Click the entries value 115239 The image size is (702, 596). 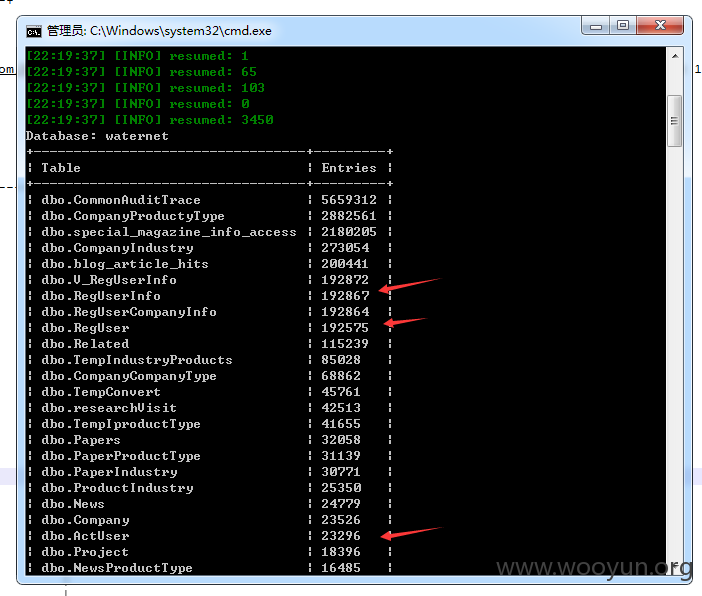[345, 344]
